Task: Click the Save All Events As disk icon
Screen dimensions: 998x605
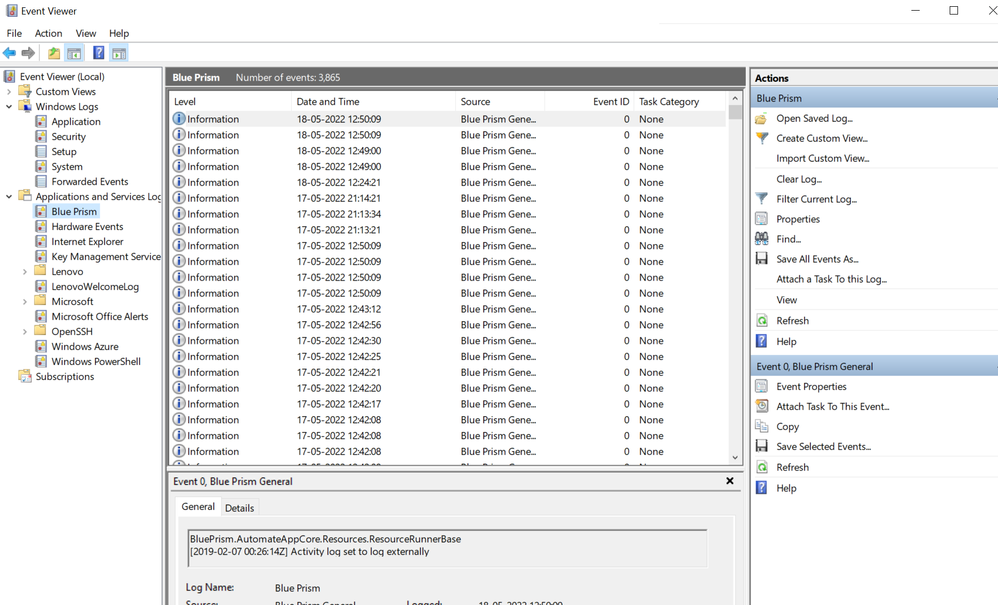Action: point(762,259)
